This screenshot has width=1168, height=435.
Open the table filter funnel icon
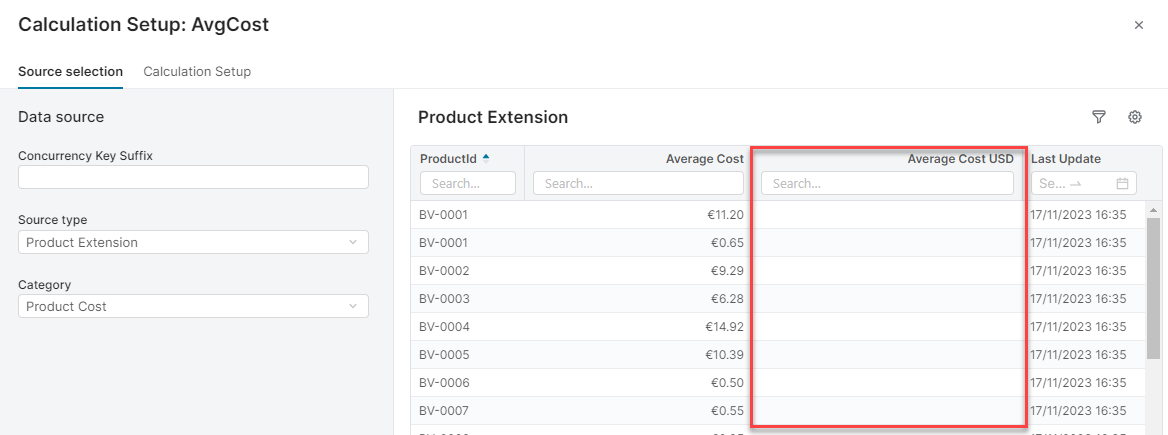coord(1099,117)
